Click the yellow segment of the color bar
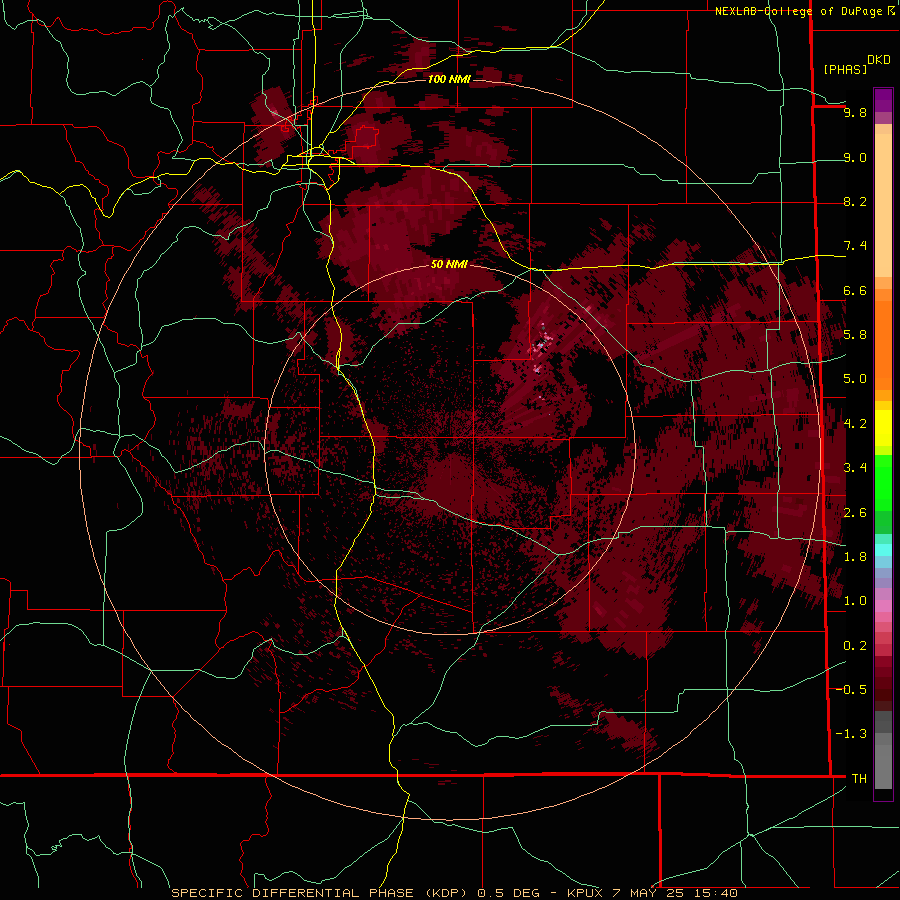 pos(883,428)
